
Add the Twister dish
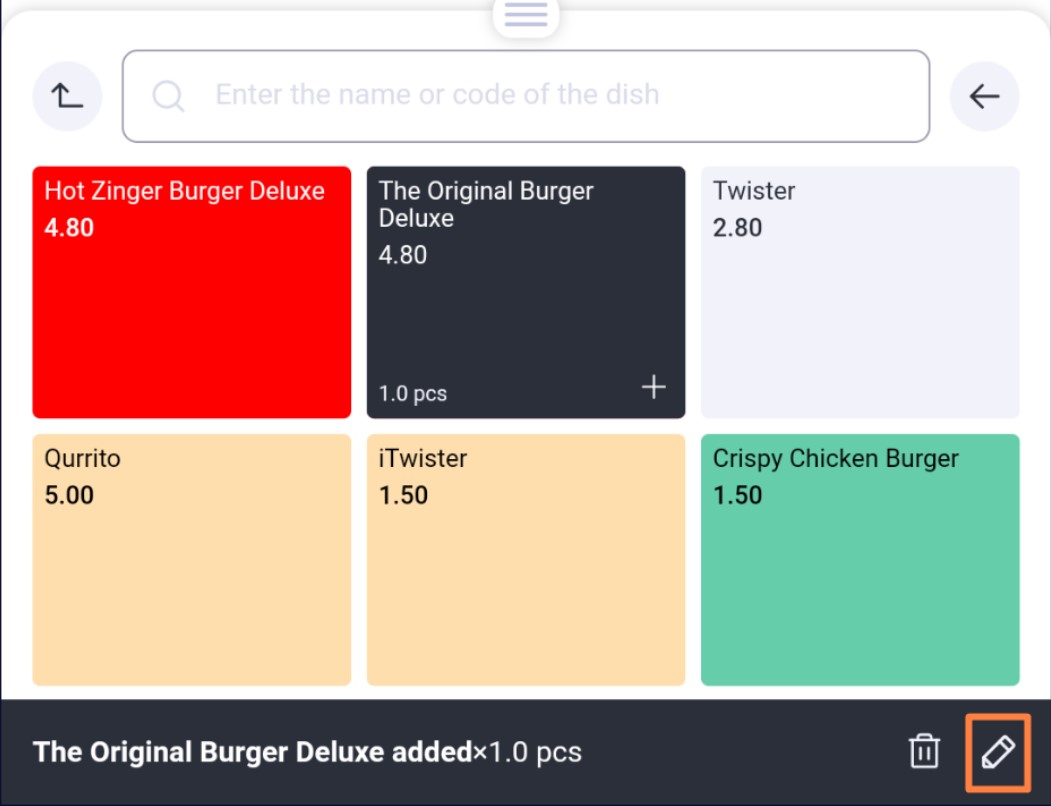pos(860,292)
